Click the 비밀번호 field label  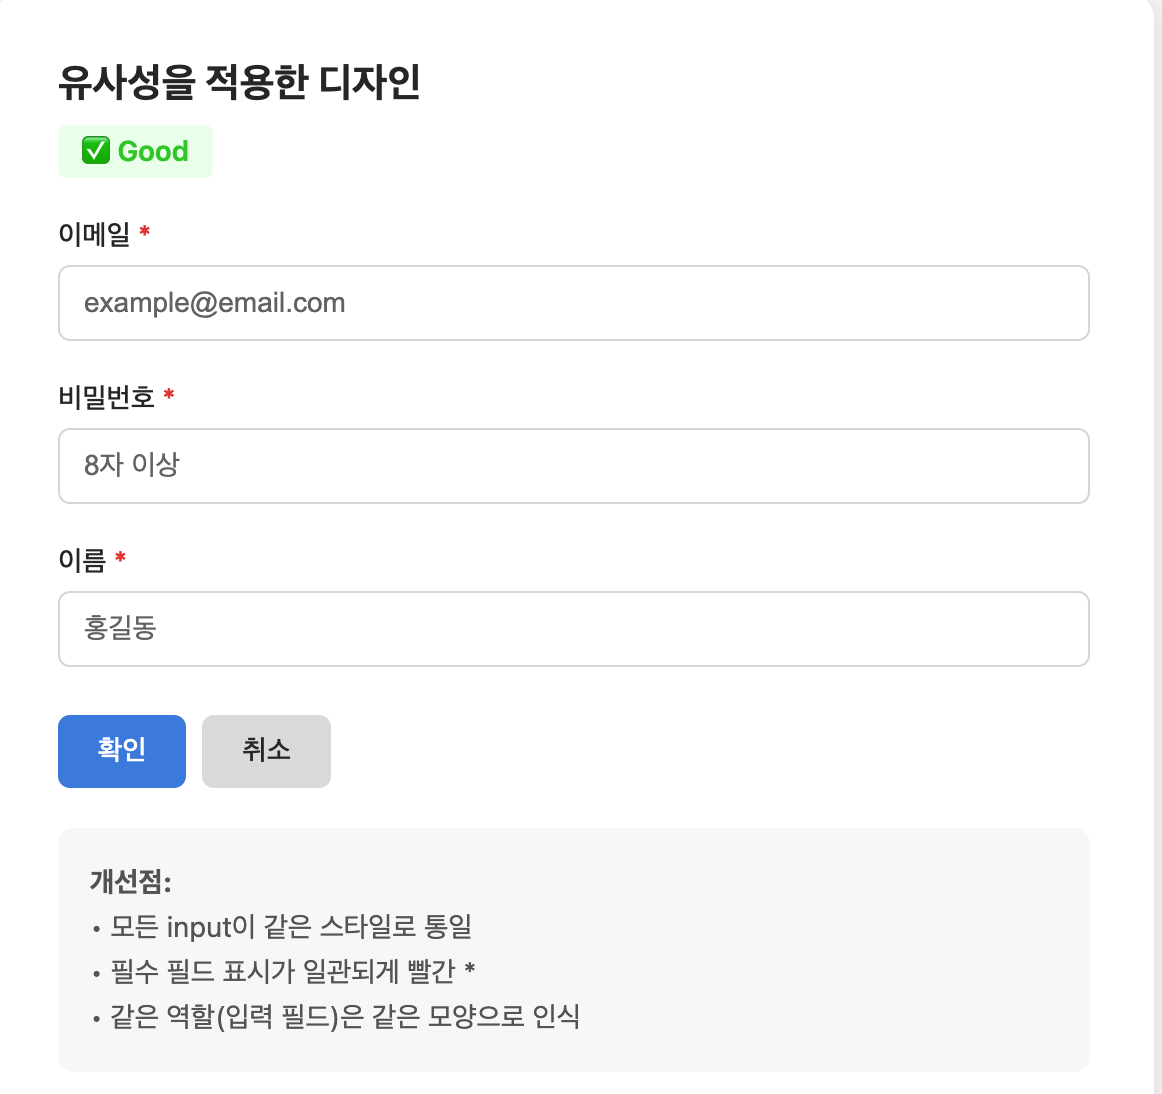click(106, 397)
